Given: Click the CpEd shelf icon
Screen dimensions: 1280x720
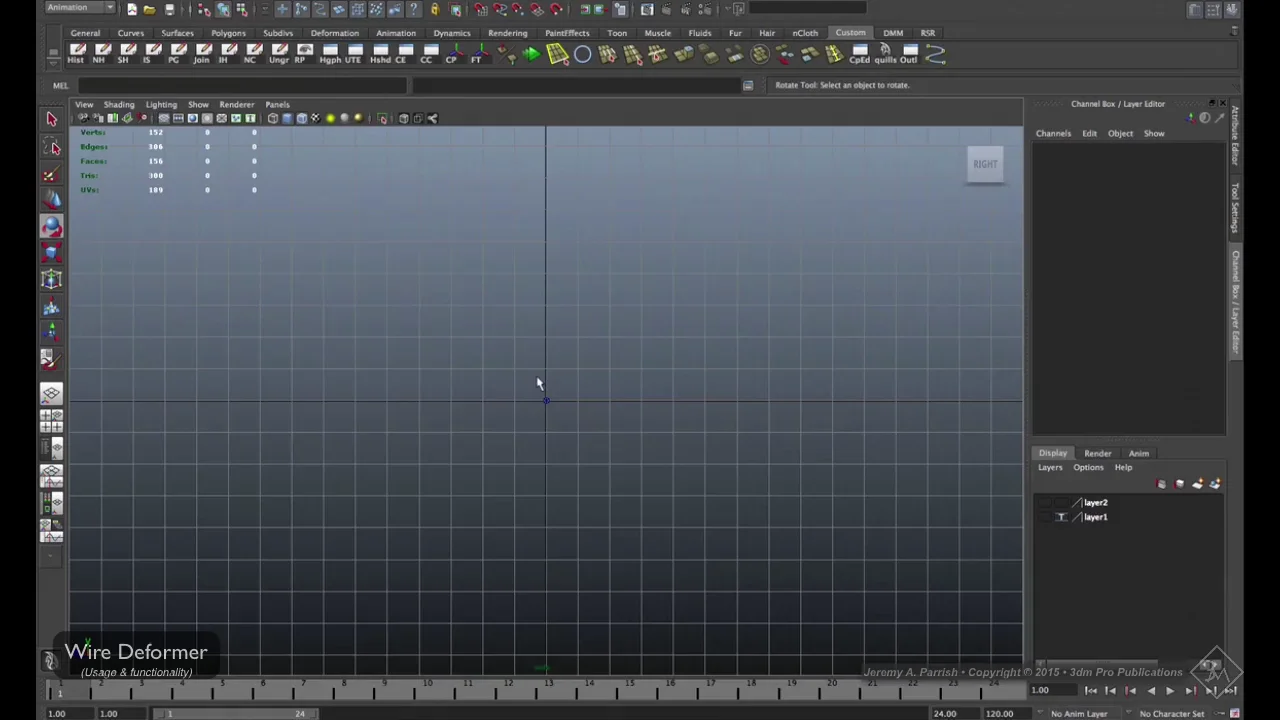Looking at the screenshot, I should tap(859, 54).
